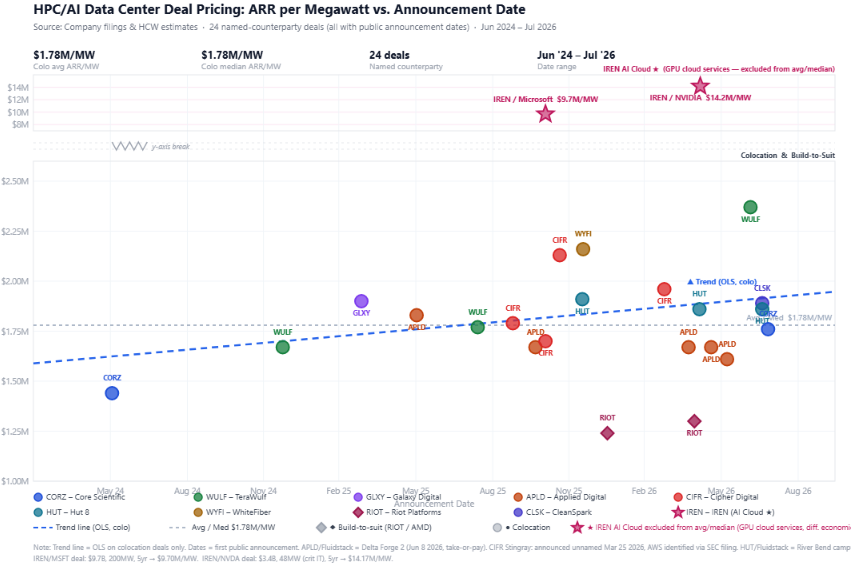Select the RIOT diamond near $1.24M
The height and width of the screenshot is (567, 867).
[x=607, y=433]
